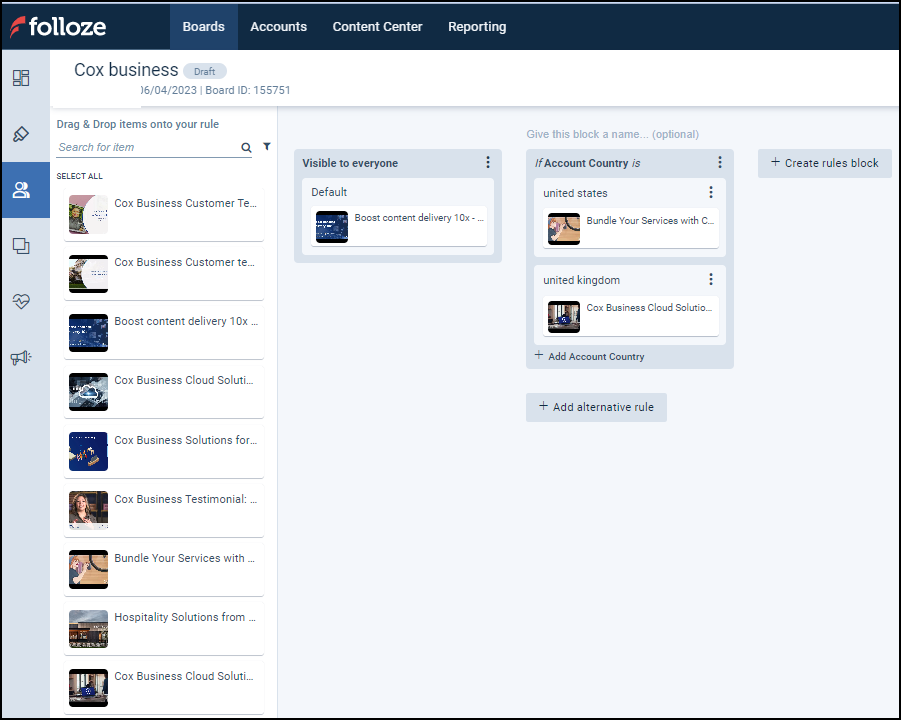901x720 pixels.
Task: Open the content pages icon in sidebar
Action: point(21,245)
